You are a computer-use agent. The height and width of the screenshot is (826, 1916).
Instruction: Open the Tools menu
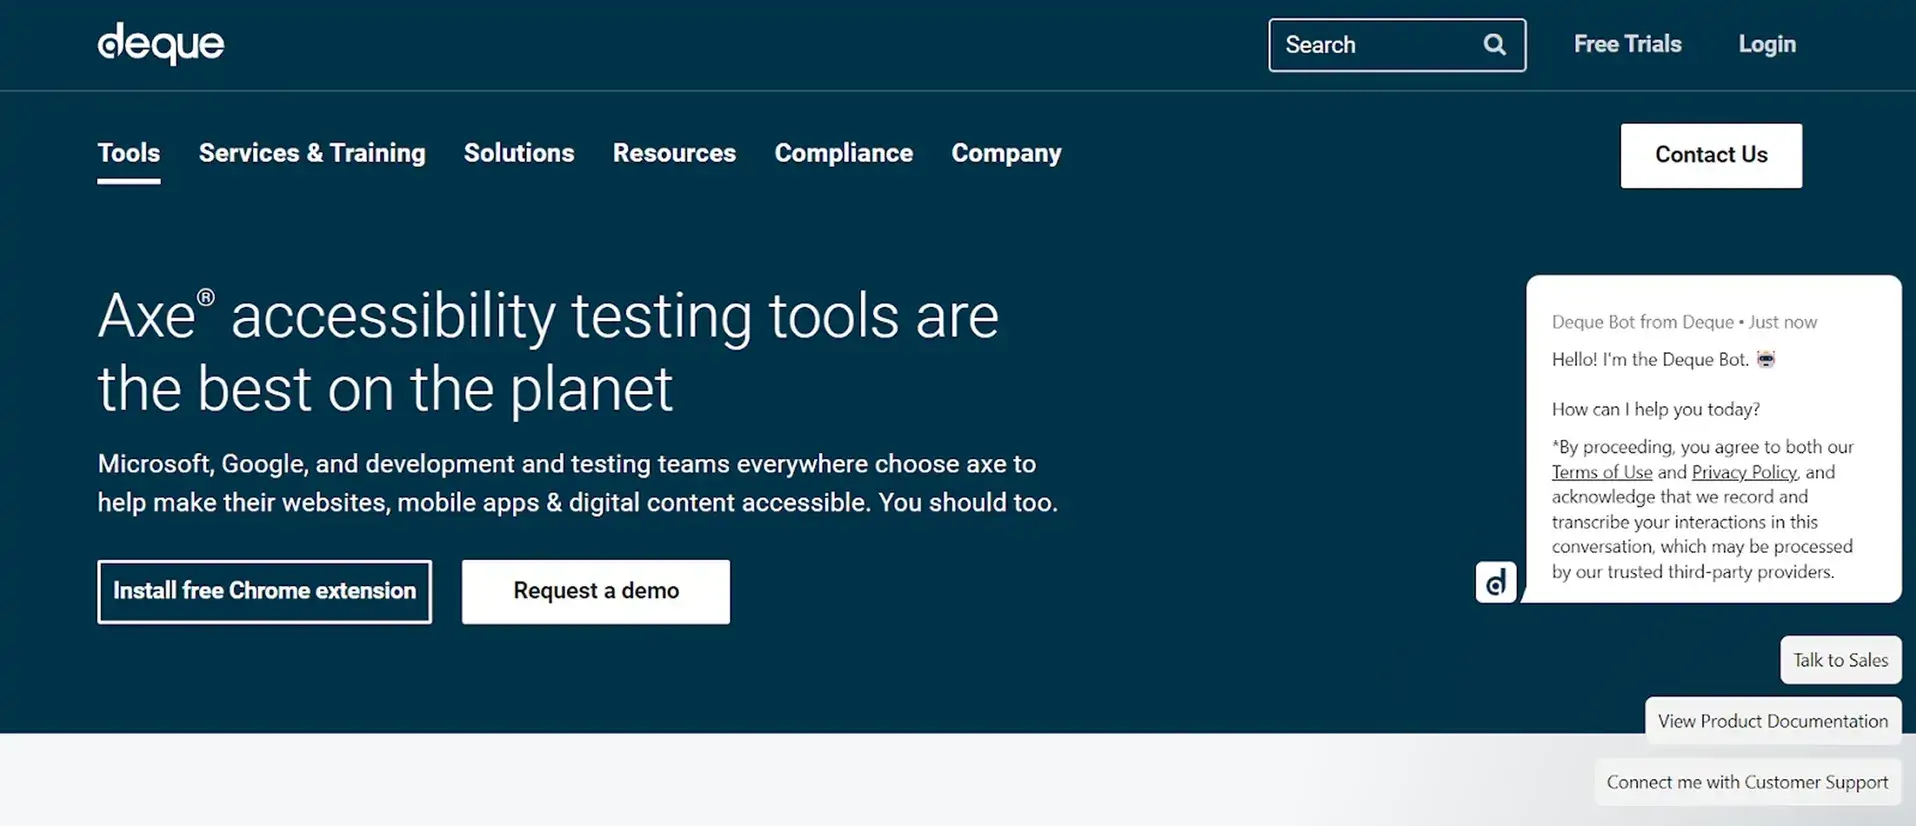coord(129,153)
